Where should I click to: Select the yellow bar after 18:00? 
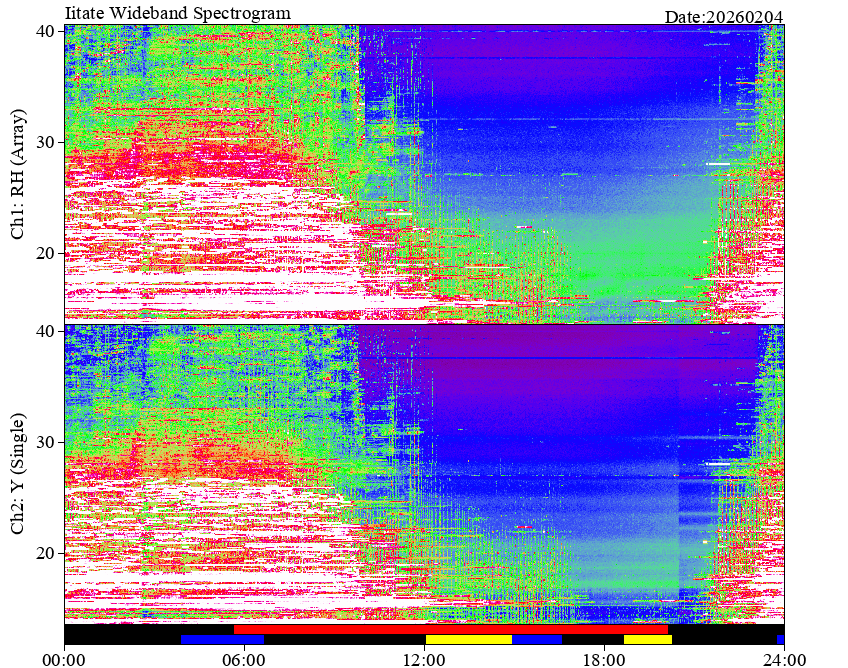[x=648, y=639]
